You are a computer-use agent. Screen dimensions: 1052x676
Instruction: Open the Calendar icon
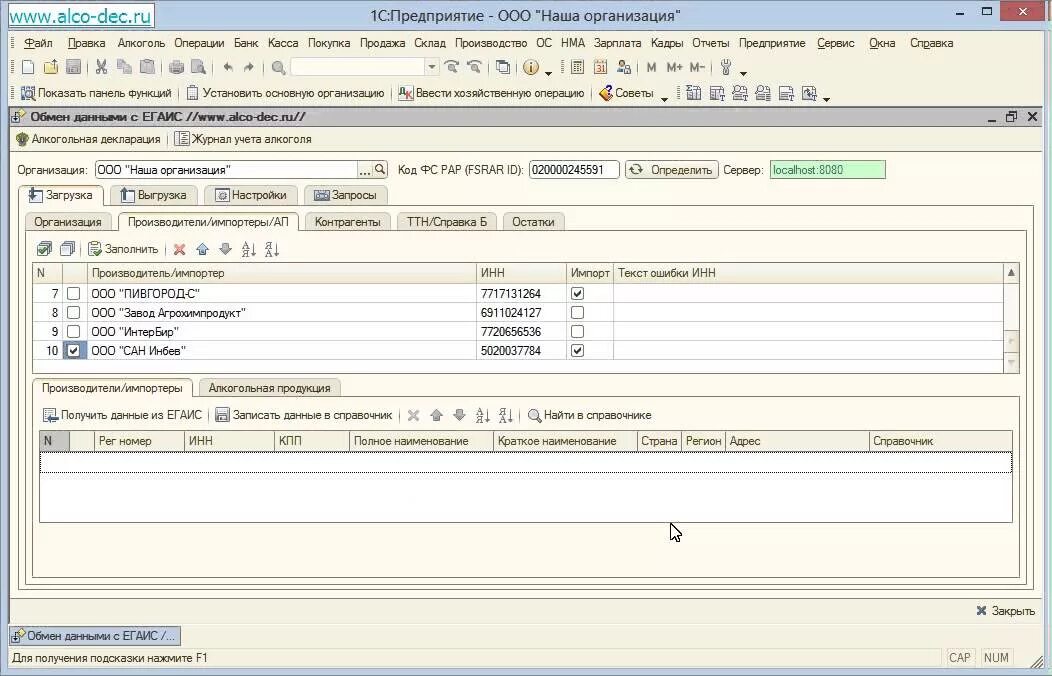click(600, 67)
